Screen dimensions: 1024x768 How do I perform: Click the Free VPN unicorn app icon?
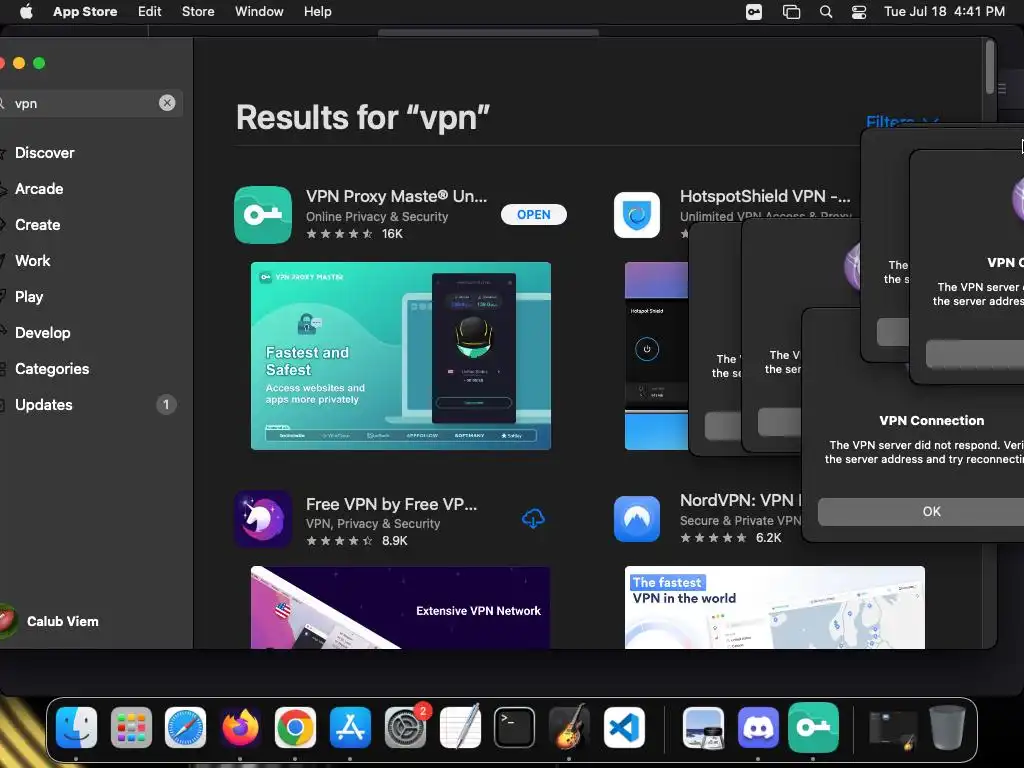[263, 519]
